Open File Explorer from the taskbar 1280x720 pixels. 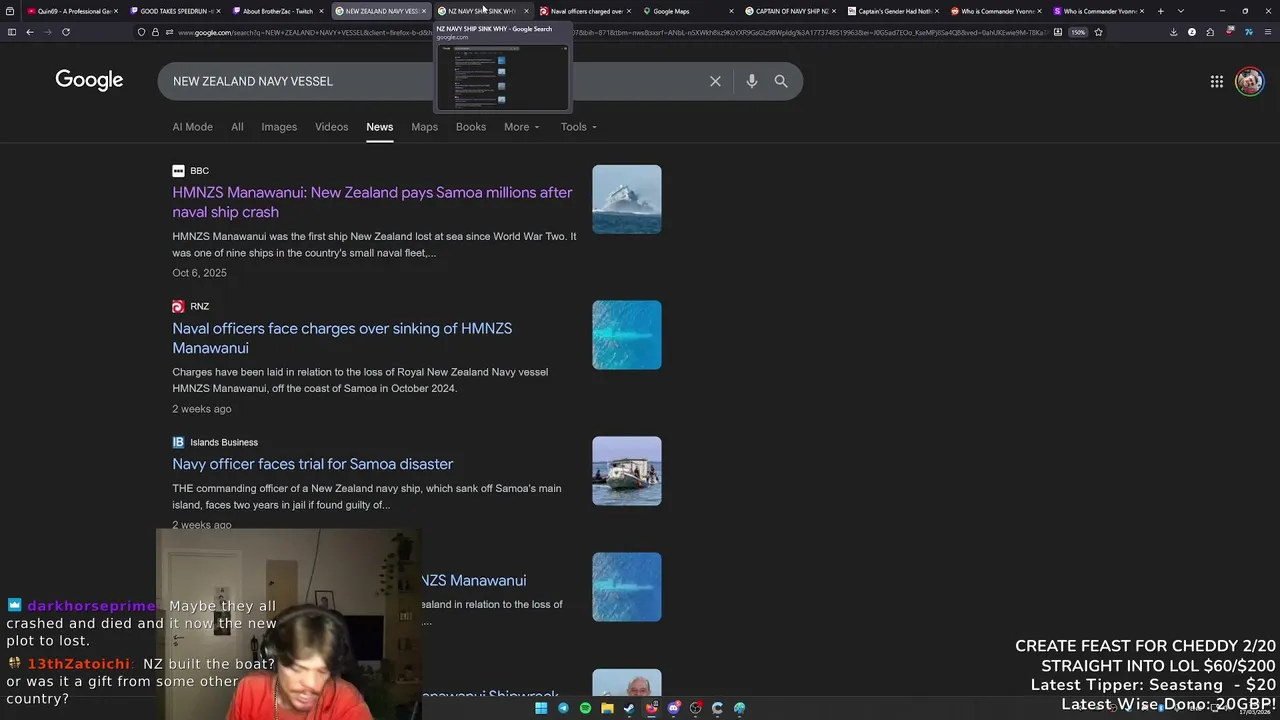[607, 708]
